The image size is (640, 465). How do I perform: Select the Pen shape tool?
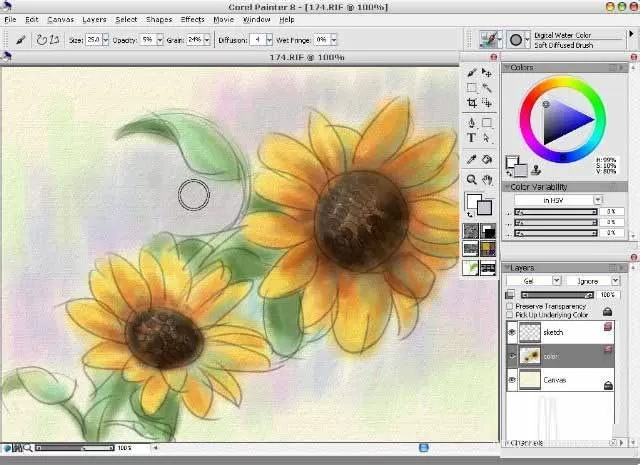pos(471,122)
